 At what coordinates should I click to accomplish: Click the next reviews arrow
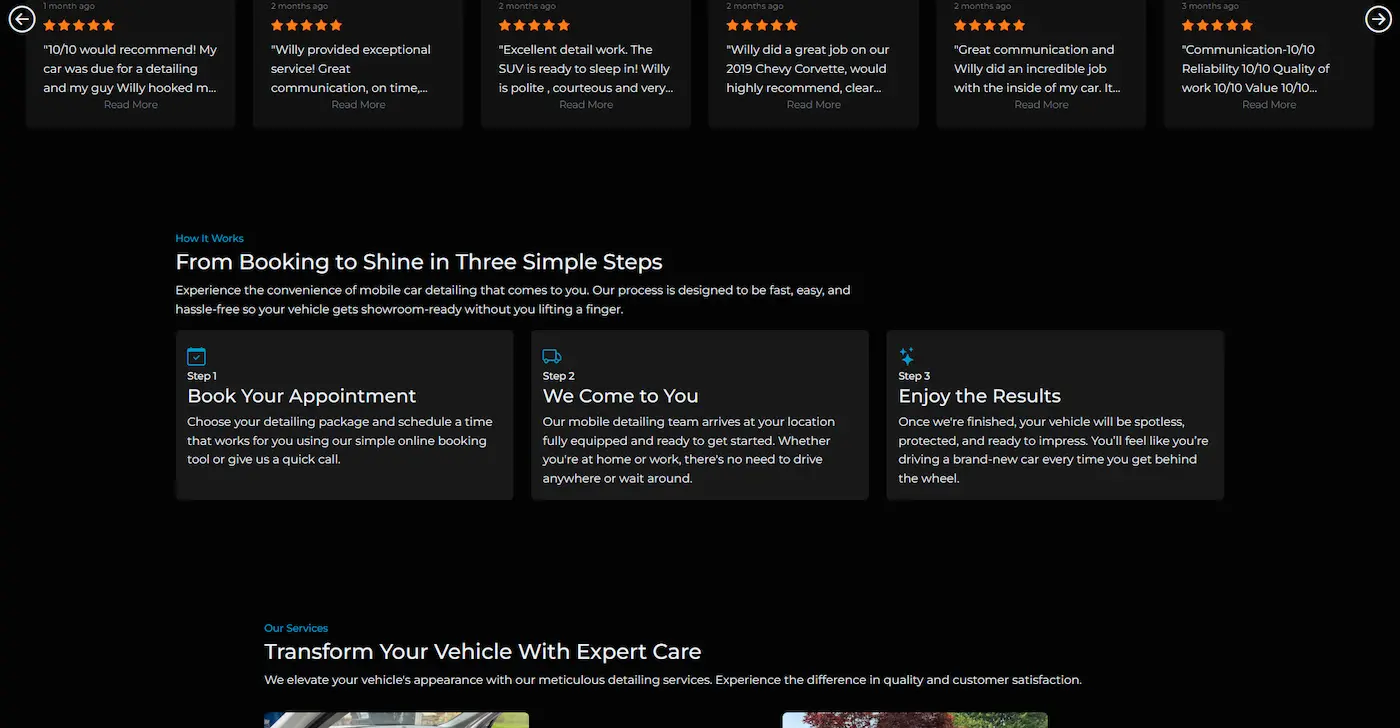tap(1378, 19)
